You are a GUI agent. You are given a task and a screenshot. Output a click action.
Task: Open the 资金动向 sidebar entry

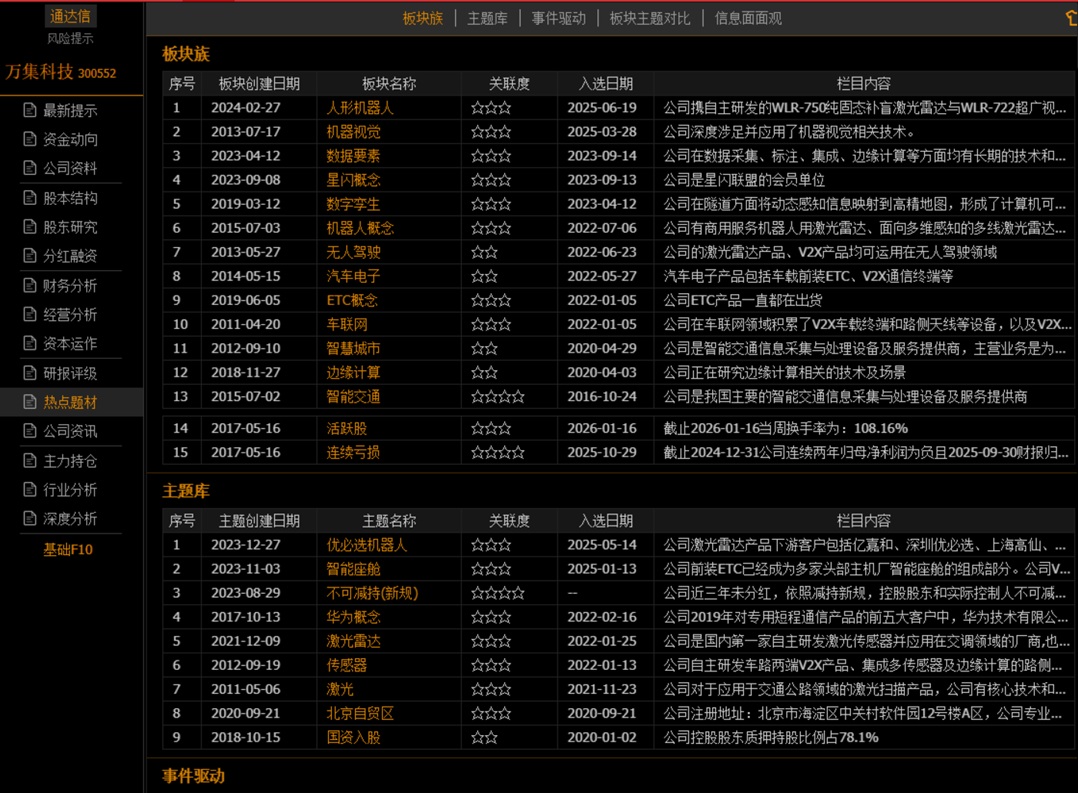pyautogui.click(x=70, y=139)
